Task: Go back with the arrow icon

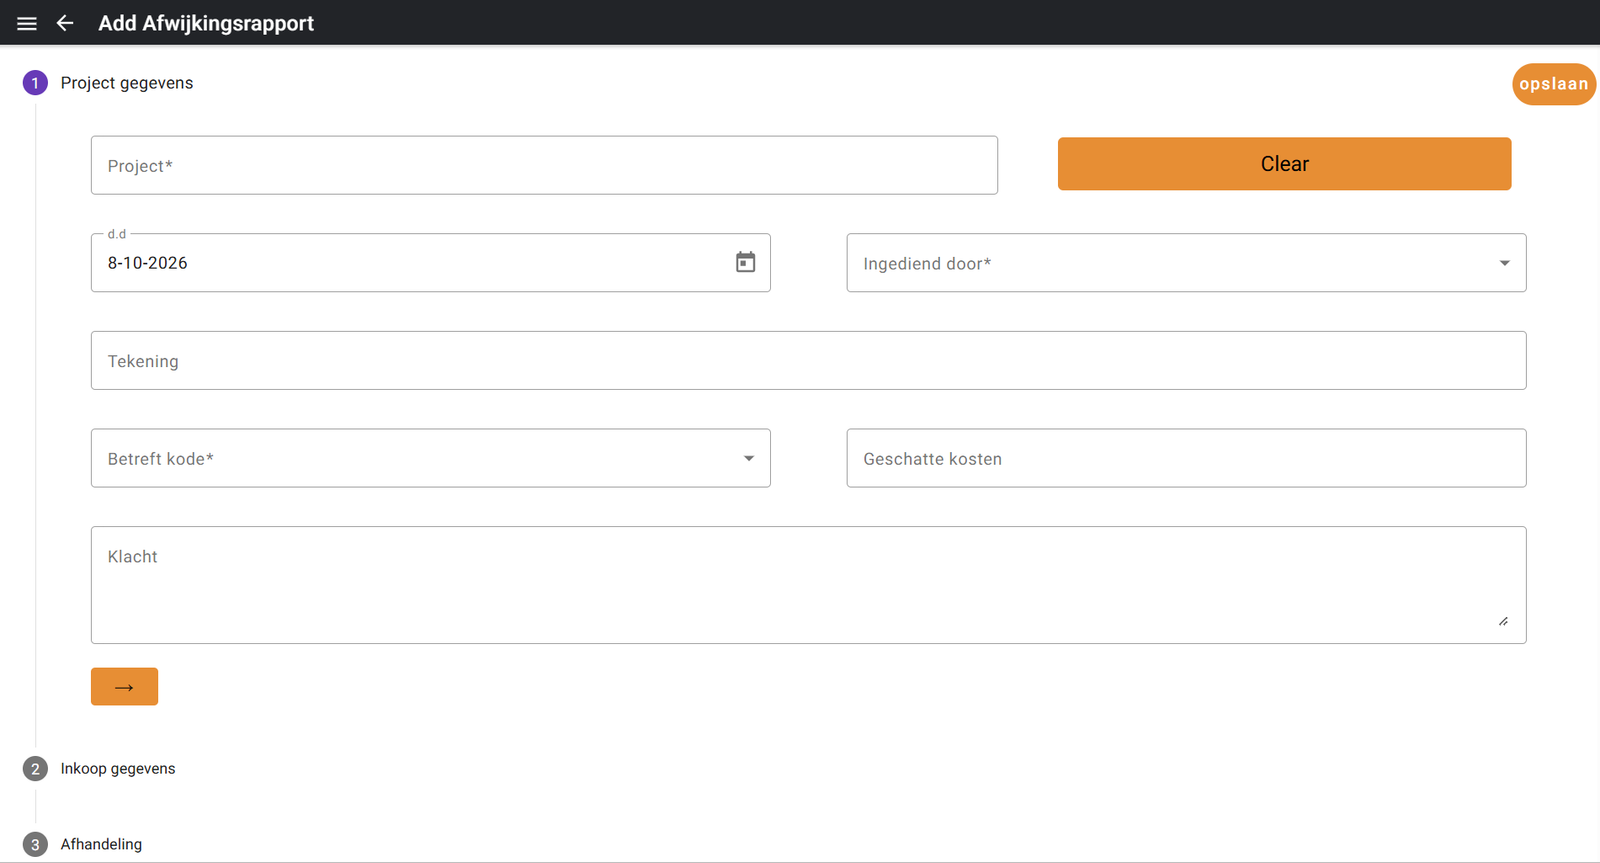Action: [x=65, y=23]
